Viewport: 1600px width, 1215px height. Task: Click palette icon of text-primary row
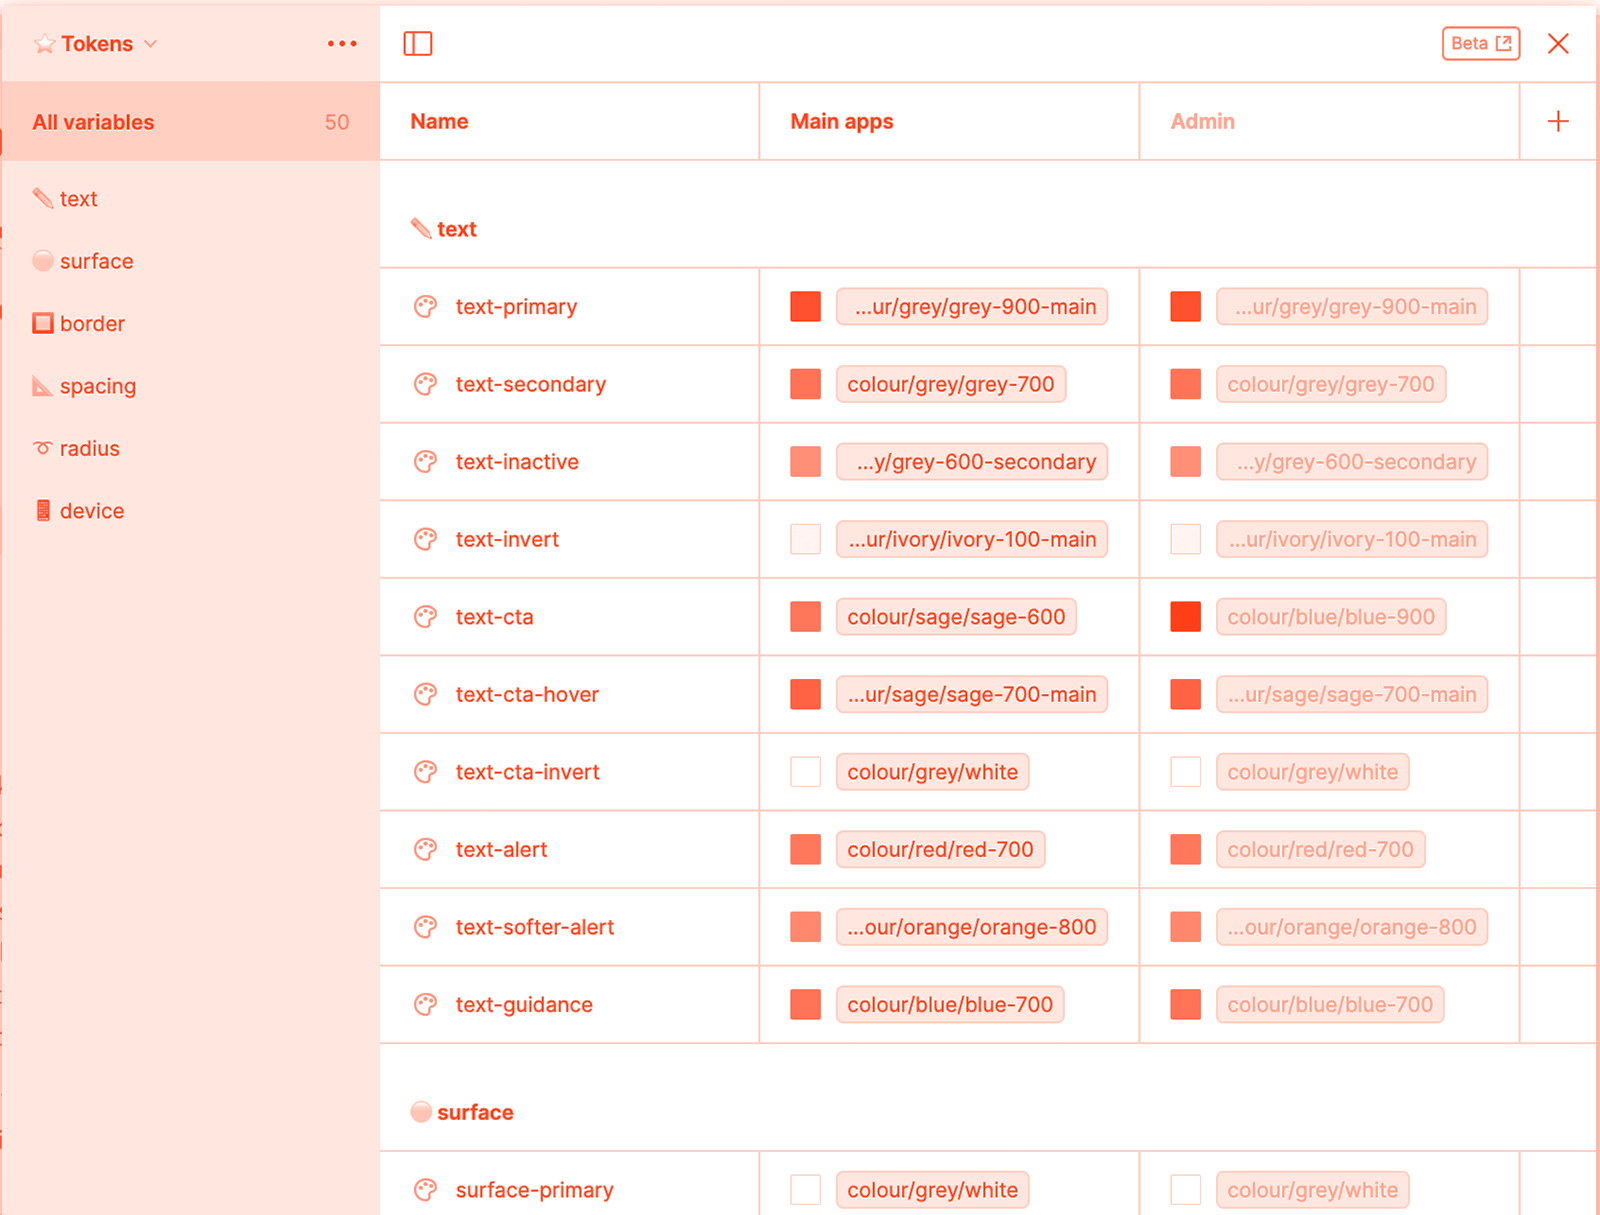[425, 307]
